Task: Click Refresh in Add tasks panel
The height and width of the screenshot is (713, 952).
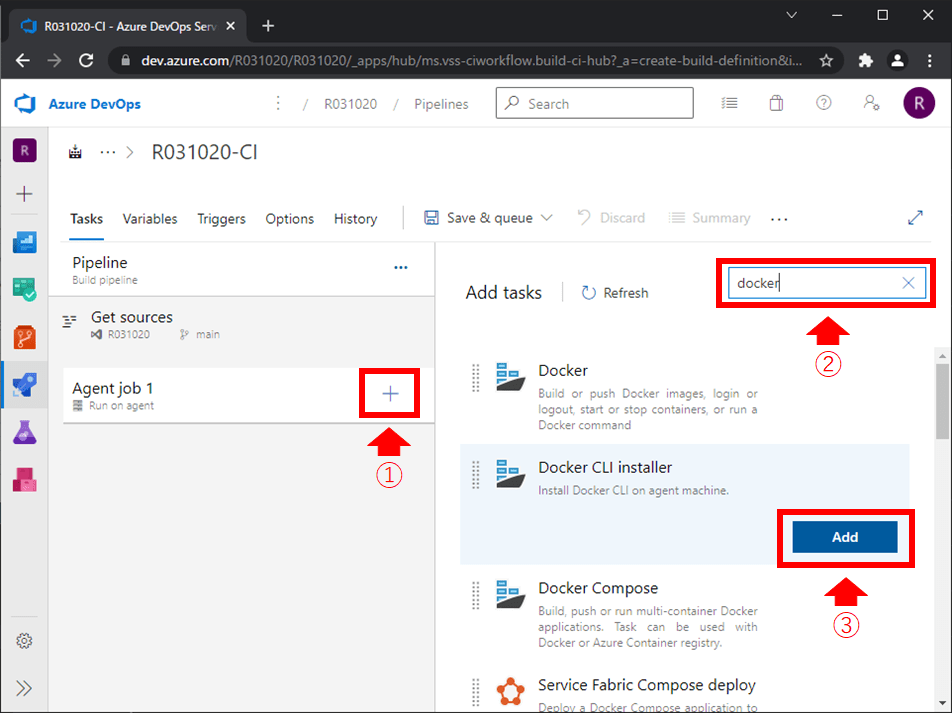Action: pos(614,293)
